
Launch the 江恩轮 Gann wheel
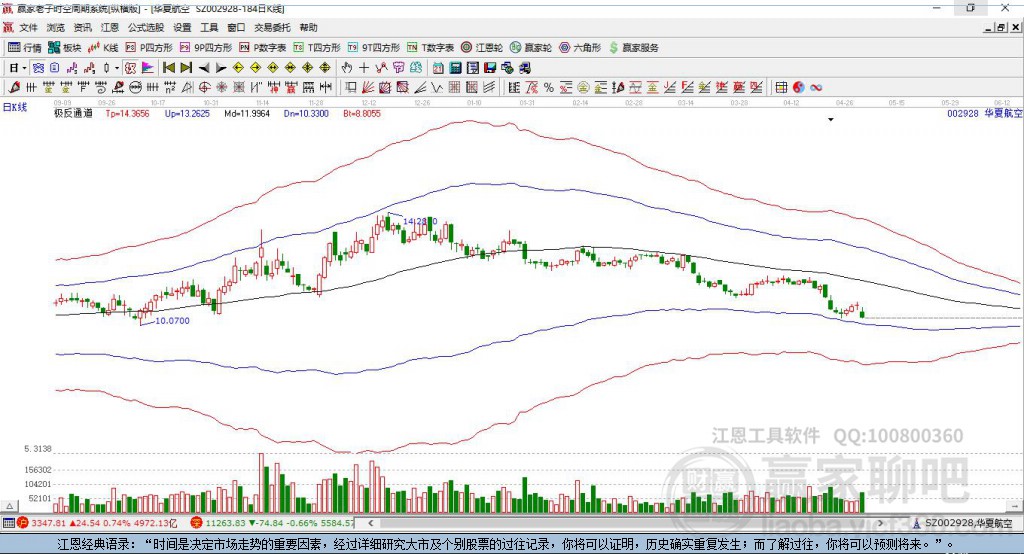[482, 48]
